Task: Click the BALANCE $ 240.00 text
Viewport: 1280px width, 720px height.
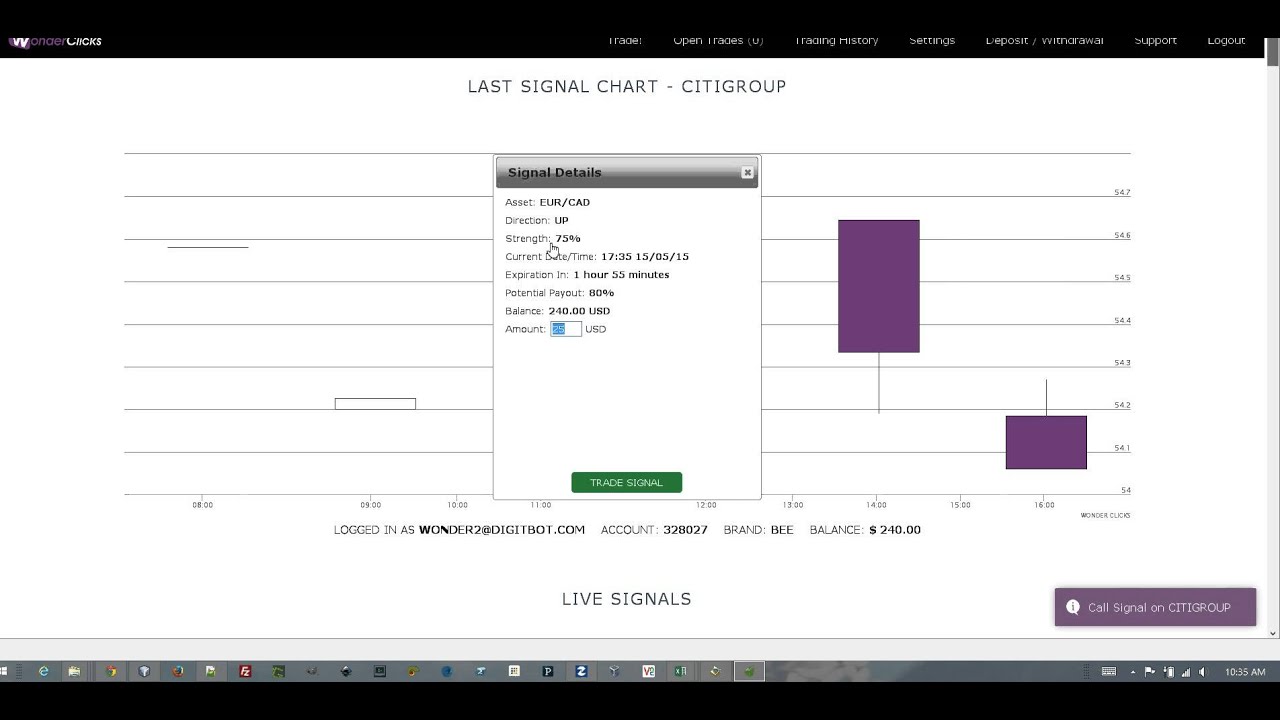Action: [x=865, y=530]
